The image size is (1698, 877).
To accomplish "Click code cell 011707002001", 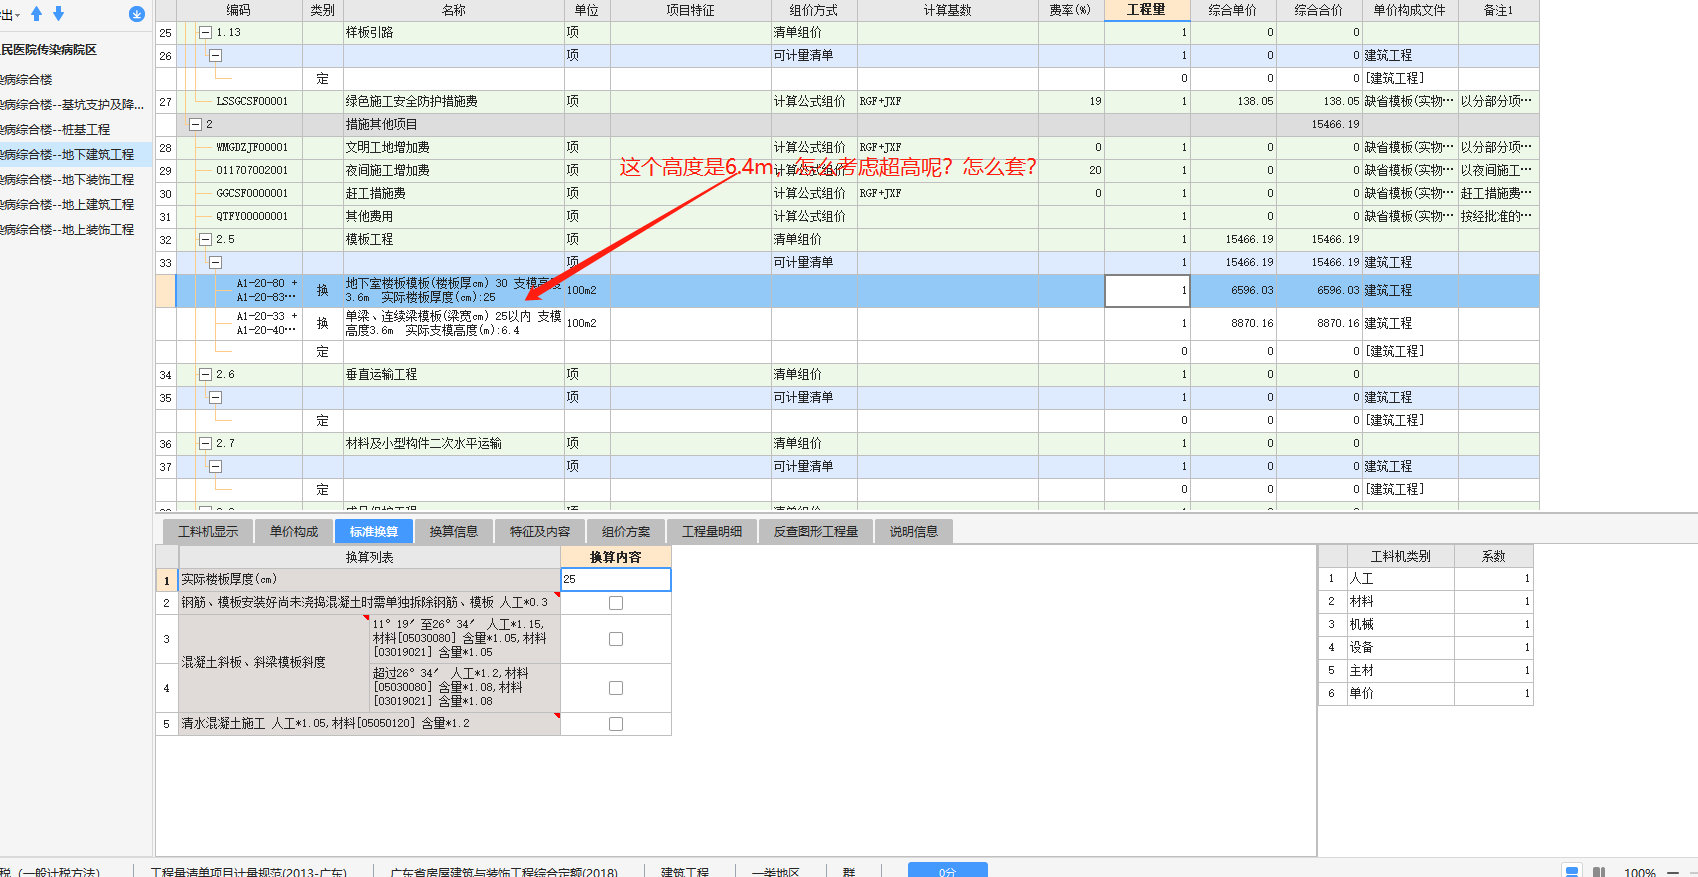I will click(252, 171).
